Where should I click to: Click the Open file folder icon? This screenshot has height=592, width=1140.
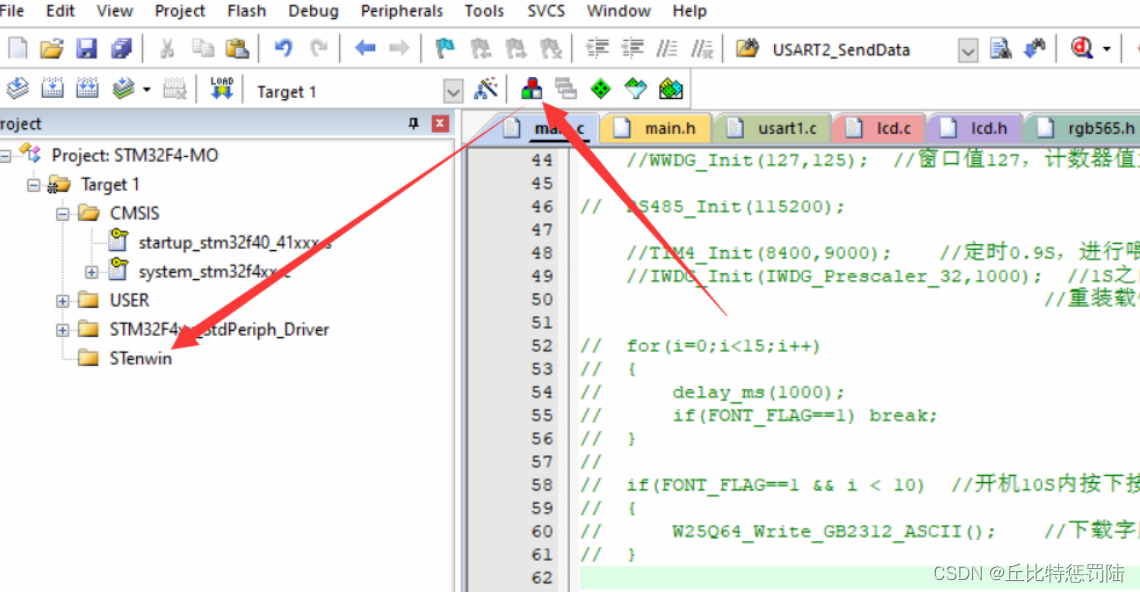click(x=52, y=49)
